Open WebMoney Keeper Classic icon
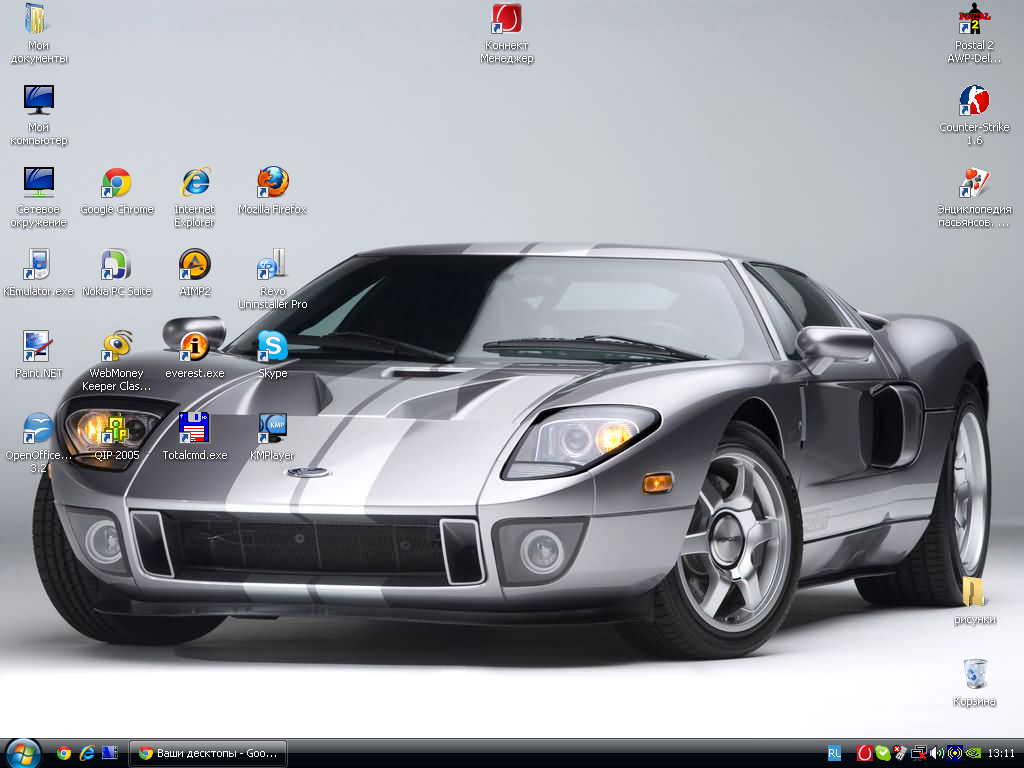Image resolution: width=1024 pixels, height=768 pixels. (117, 347)
